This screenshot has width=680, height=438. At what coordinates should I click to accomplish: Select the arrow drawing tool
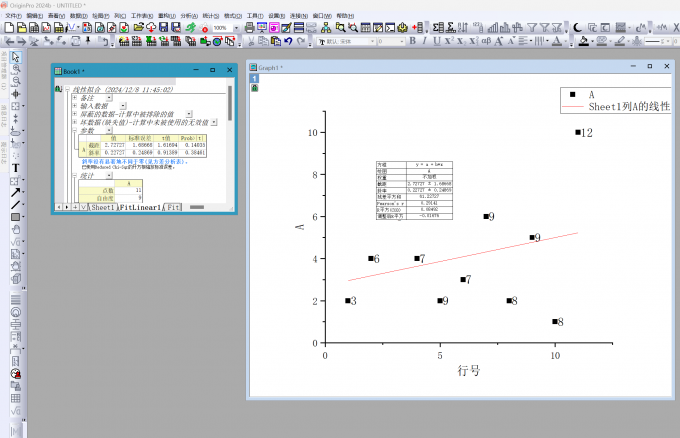(16, 193)
